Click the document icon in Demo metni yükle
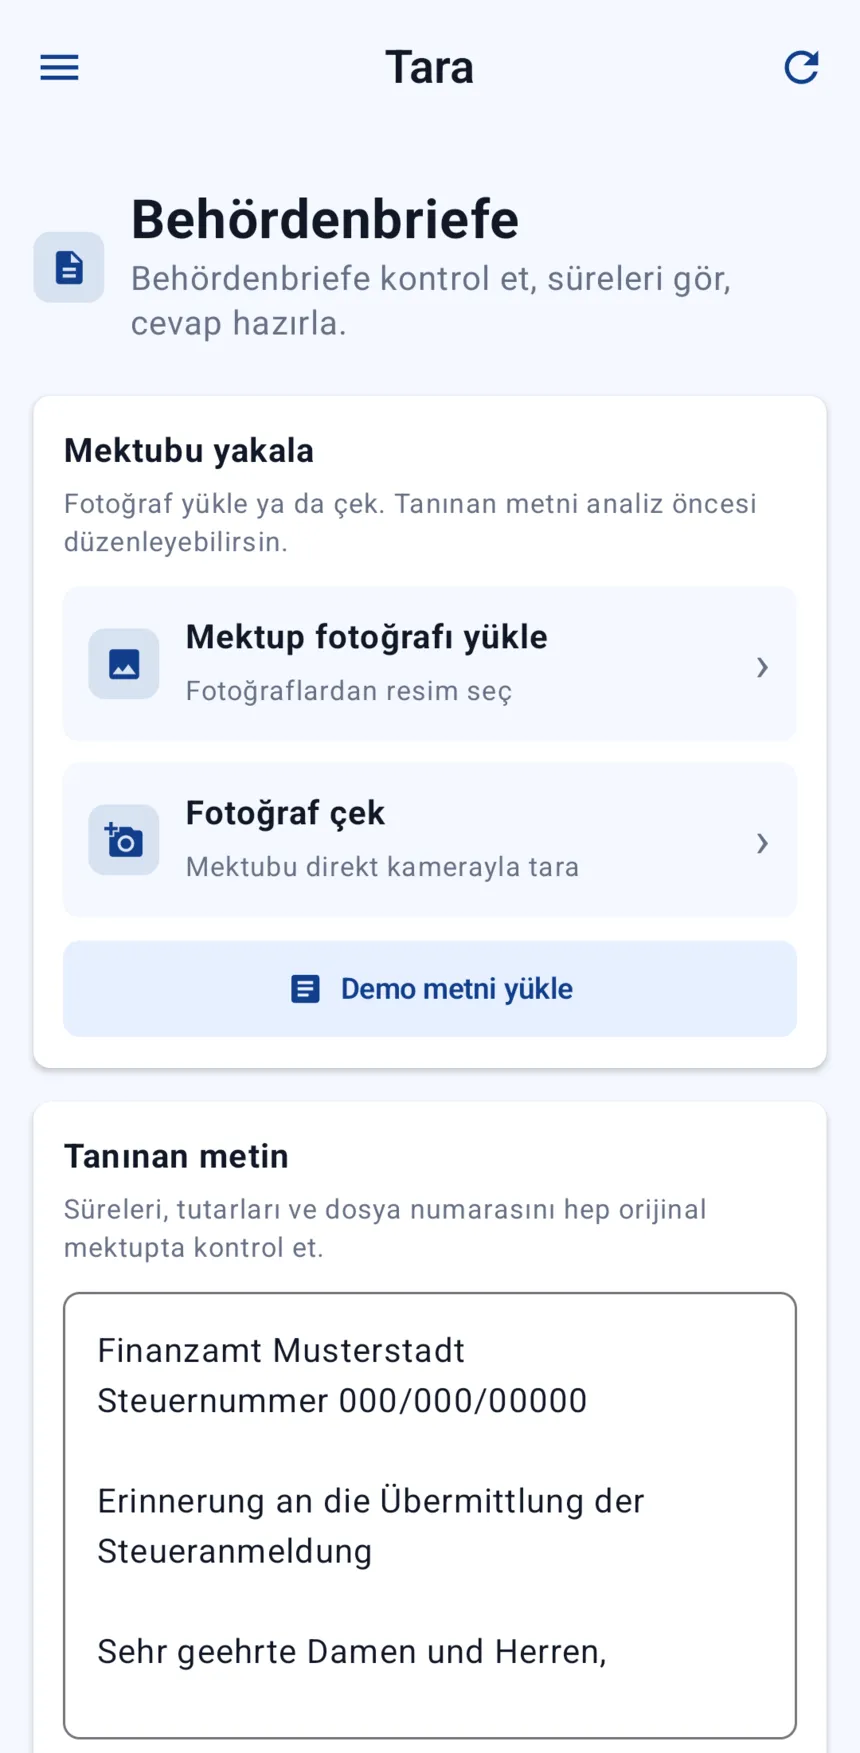The width and height of the screenshot is (860, 1753). [x=305, y=989]
